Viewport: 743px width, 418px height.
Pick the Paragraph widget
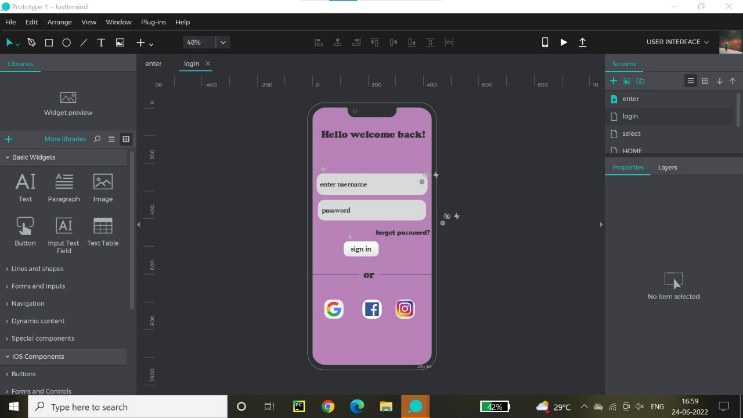[63, 188]
